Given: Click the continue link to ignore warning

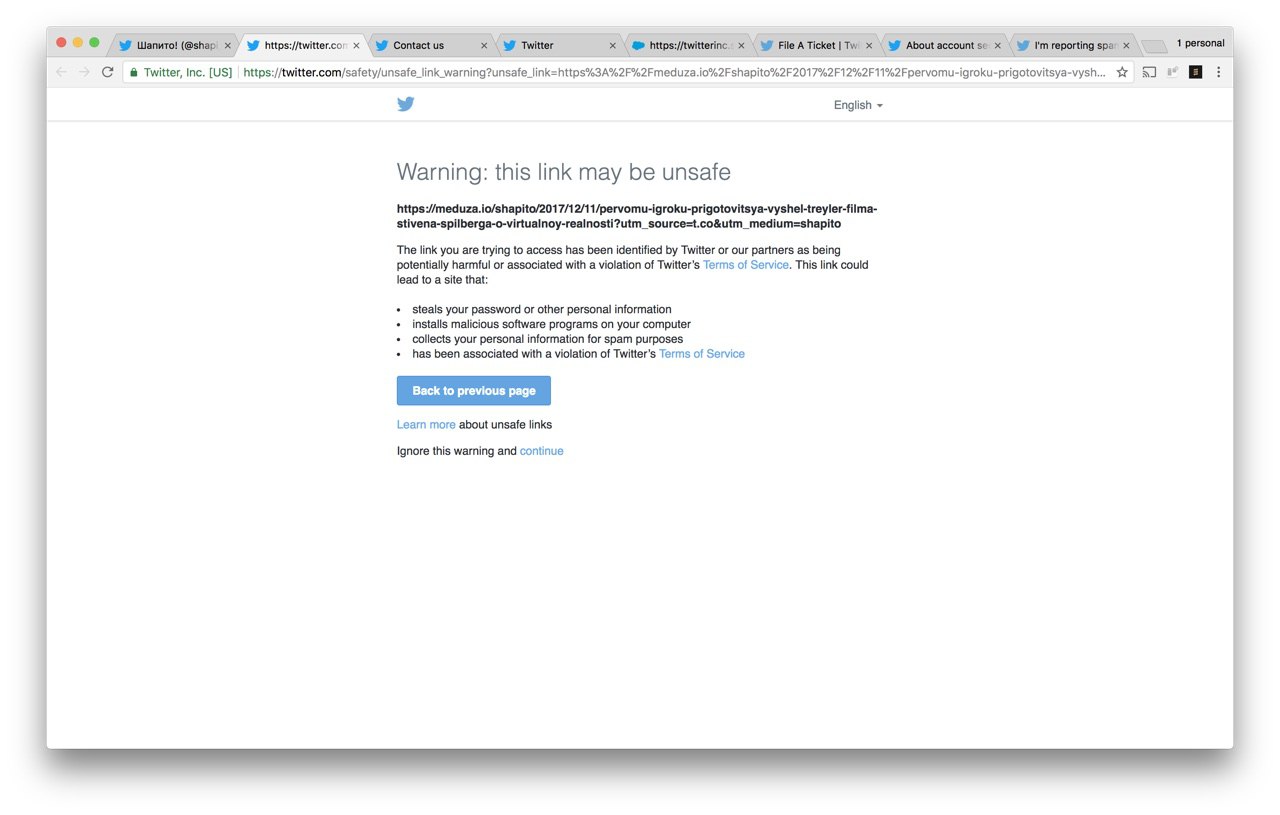Looking at the screenshot, I should point(541,451).
